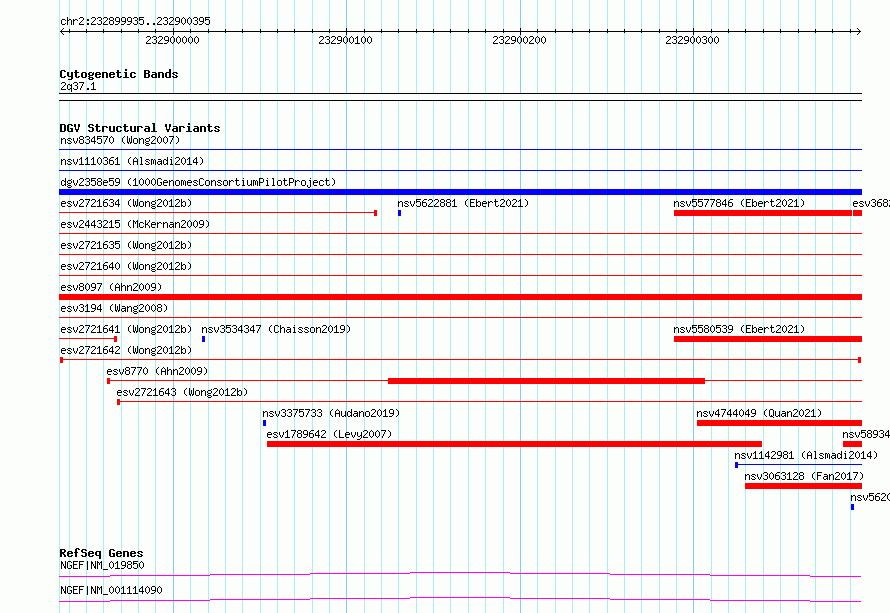Open the esv2721643 (Wong2012b) label

click(182, 392)
